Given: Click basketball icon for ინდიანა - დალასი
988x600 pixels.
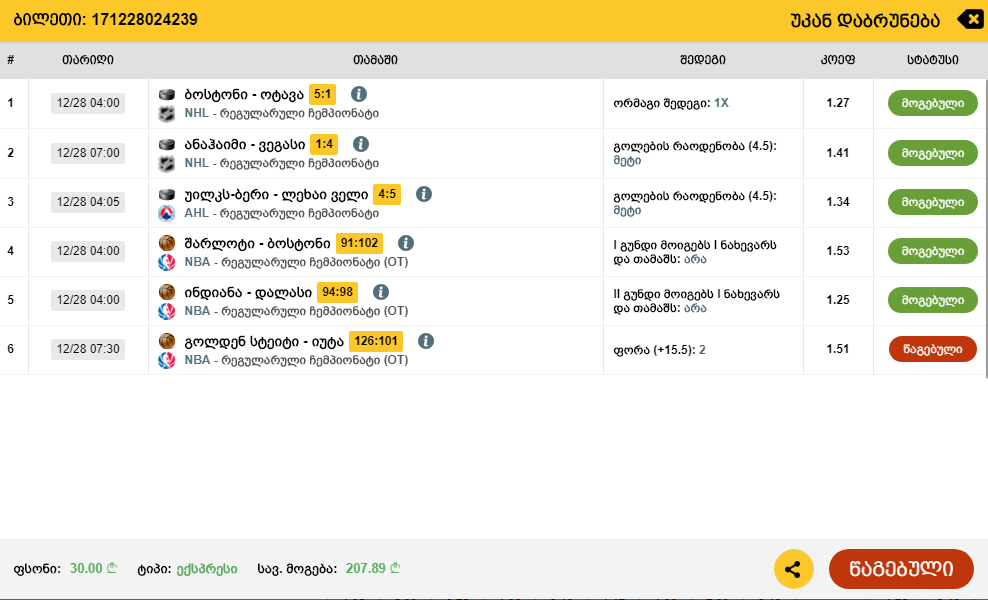Looking at the screenshot, I should pos(166,292).
